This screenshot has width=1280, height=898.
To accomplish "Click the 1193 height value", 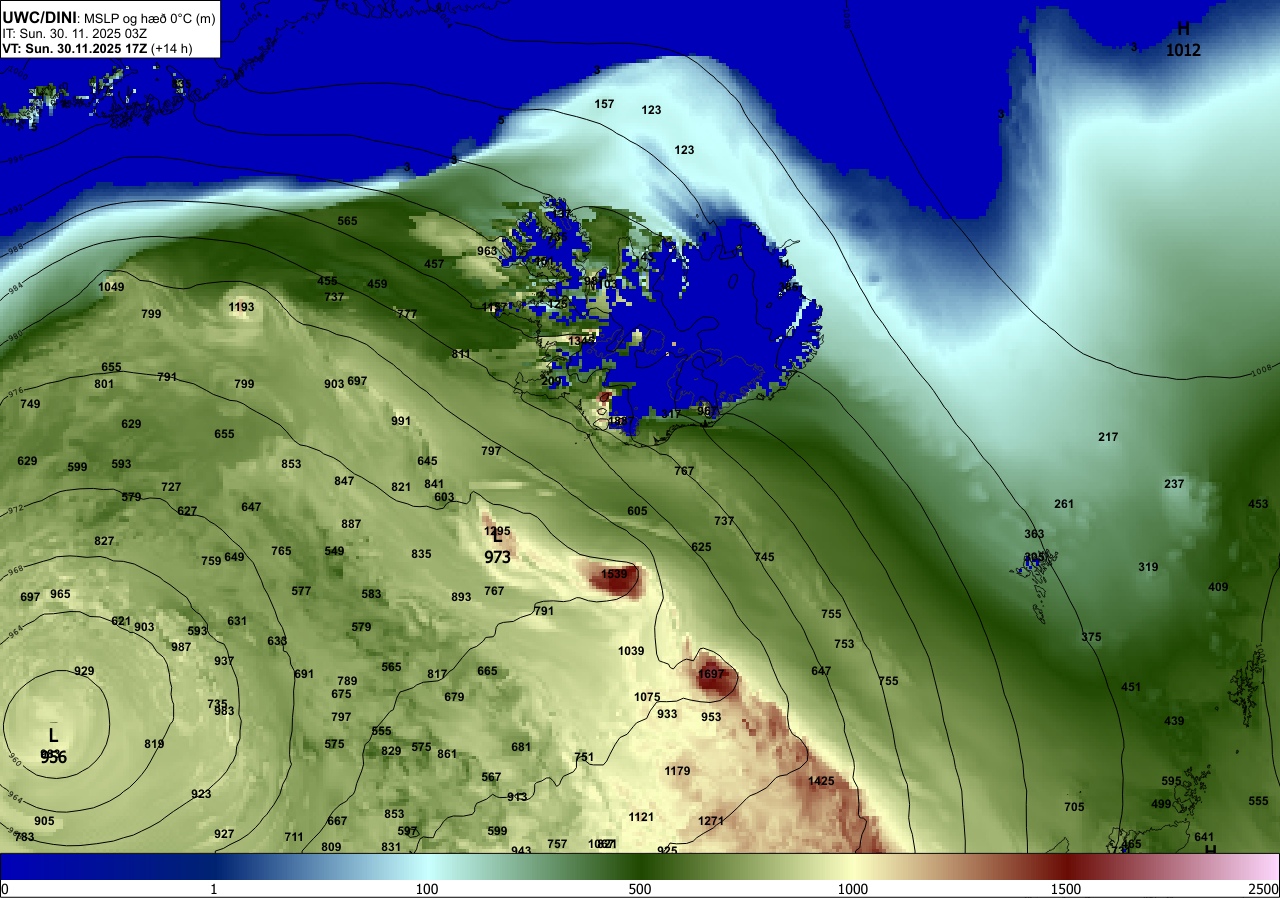I will click(241, 307).
